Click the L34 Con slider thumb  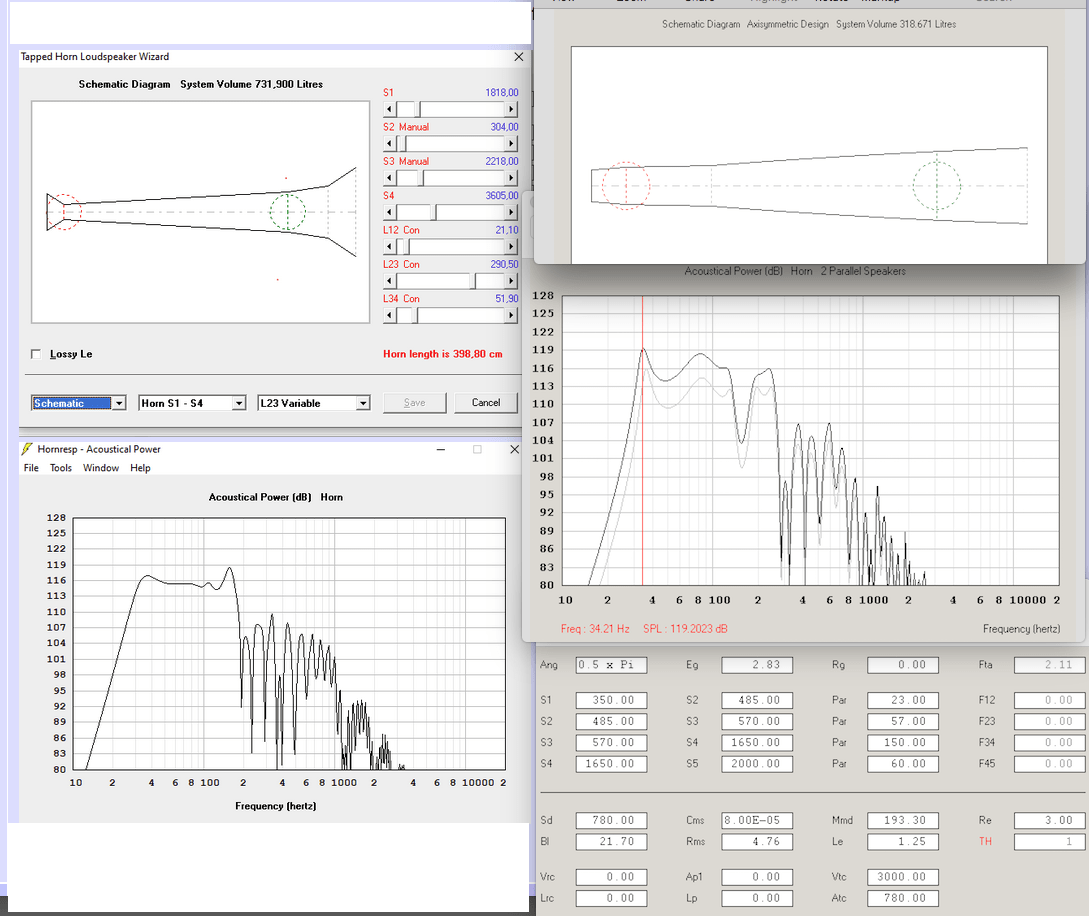coord(415,315)
